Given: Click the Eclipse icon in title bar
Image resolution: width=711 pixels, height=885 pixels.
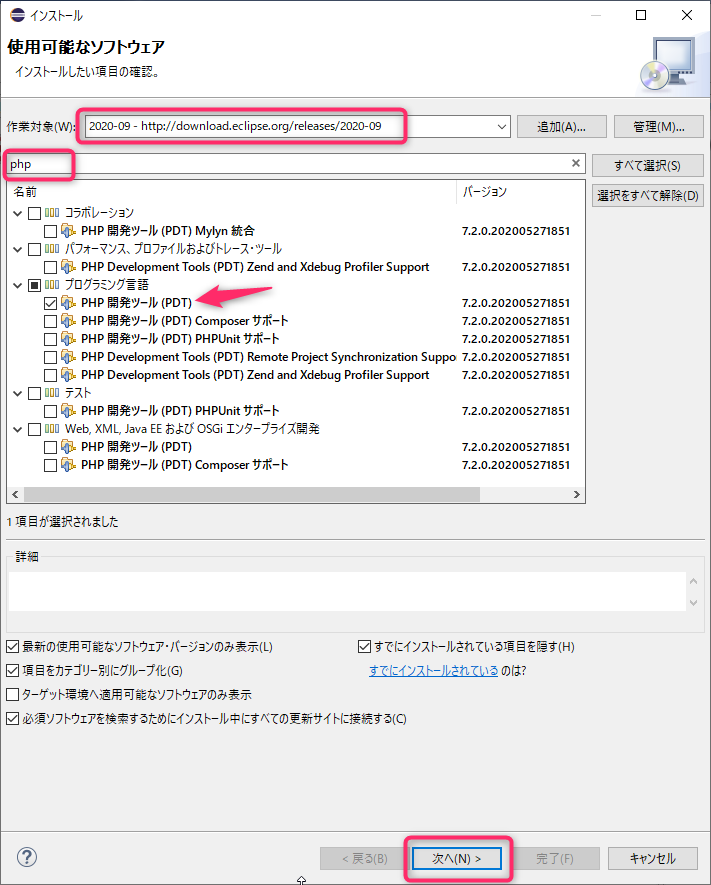Looking at the screenshot, I should click(17, 15).
